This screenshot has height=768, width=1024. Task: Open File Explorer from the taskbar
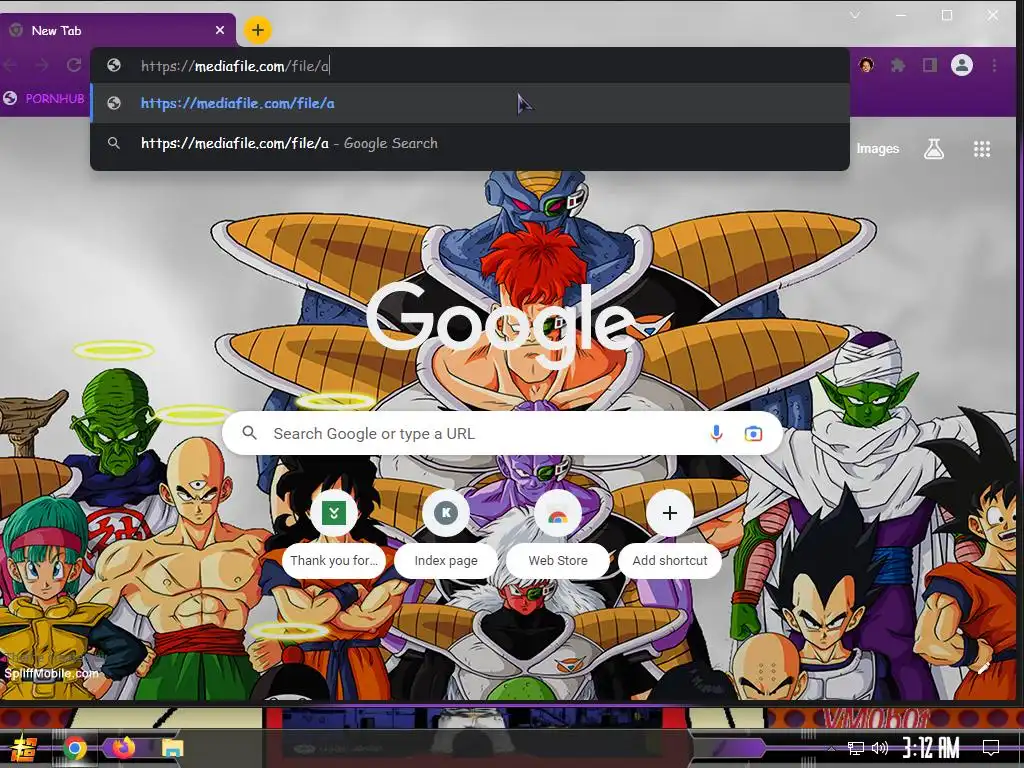pos(172,748)
